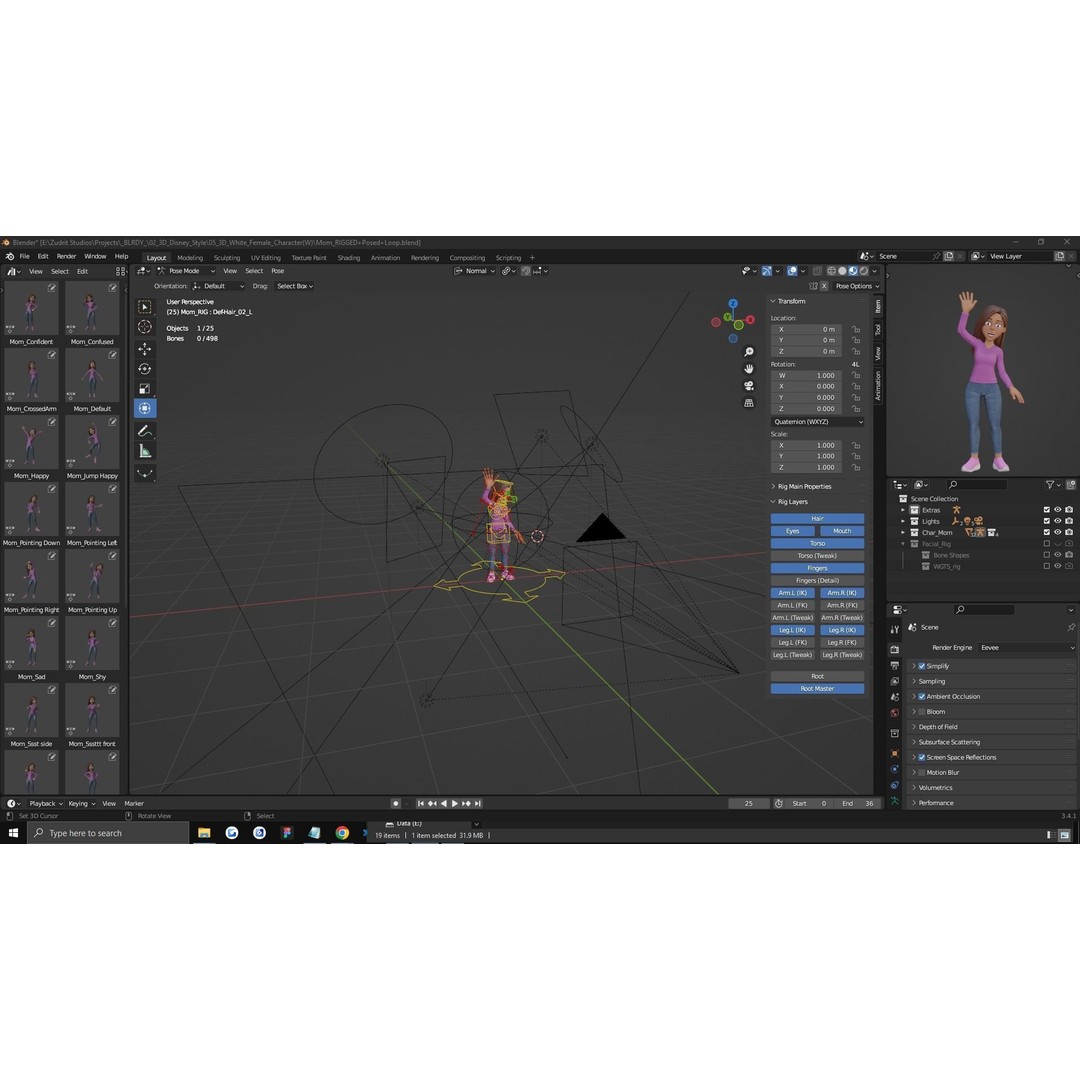The image size is (1080, 1080).
Task: Toggle the Hair rig layer button
Action: [x=817, y=519]
